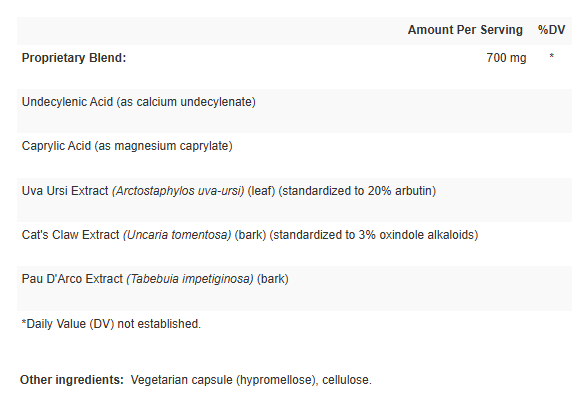Image resolution: width=577 pixels, height=401 pixels.
Task: Select the Uva Ursi Extract row
Action: coord(294,200)
